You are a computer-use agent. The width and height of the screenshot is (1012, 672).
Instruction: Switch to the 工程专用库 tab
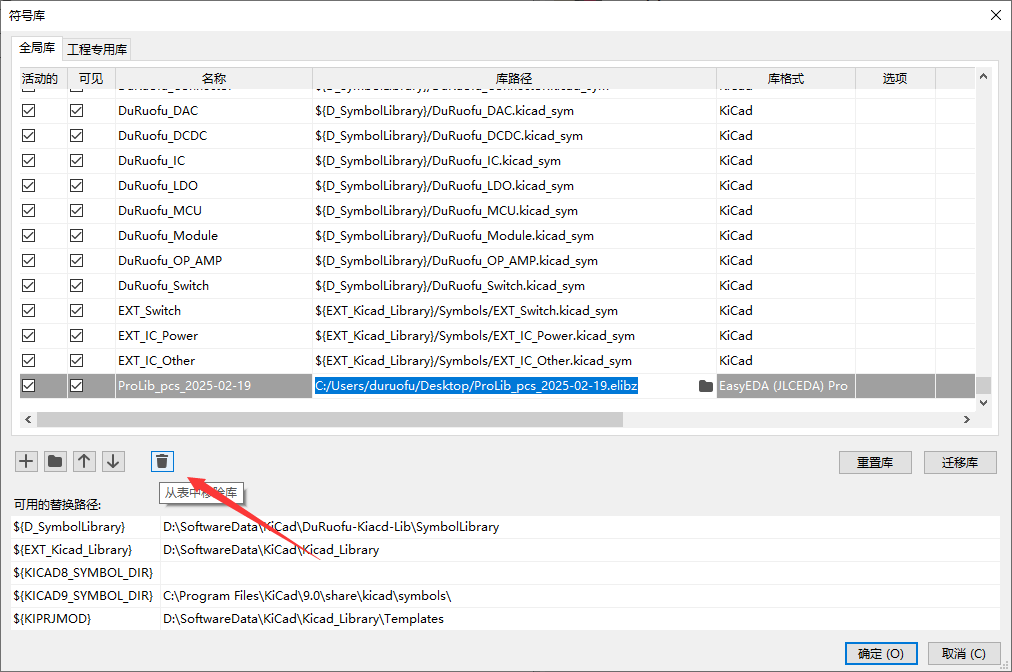(97, 49)
